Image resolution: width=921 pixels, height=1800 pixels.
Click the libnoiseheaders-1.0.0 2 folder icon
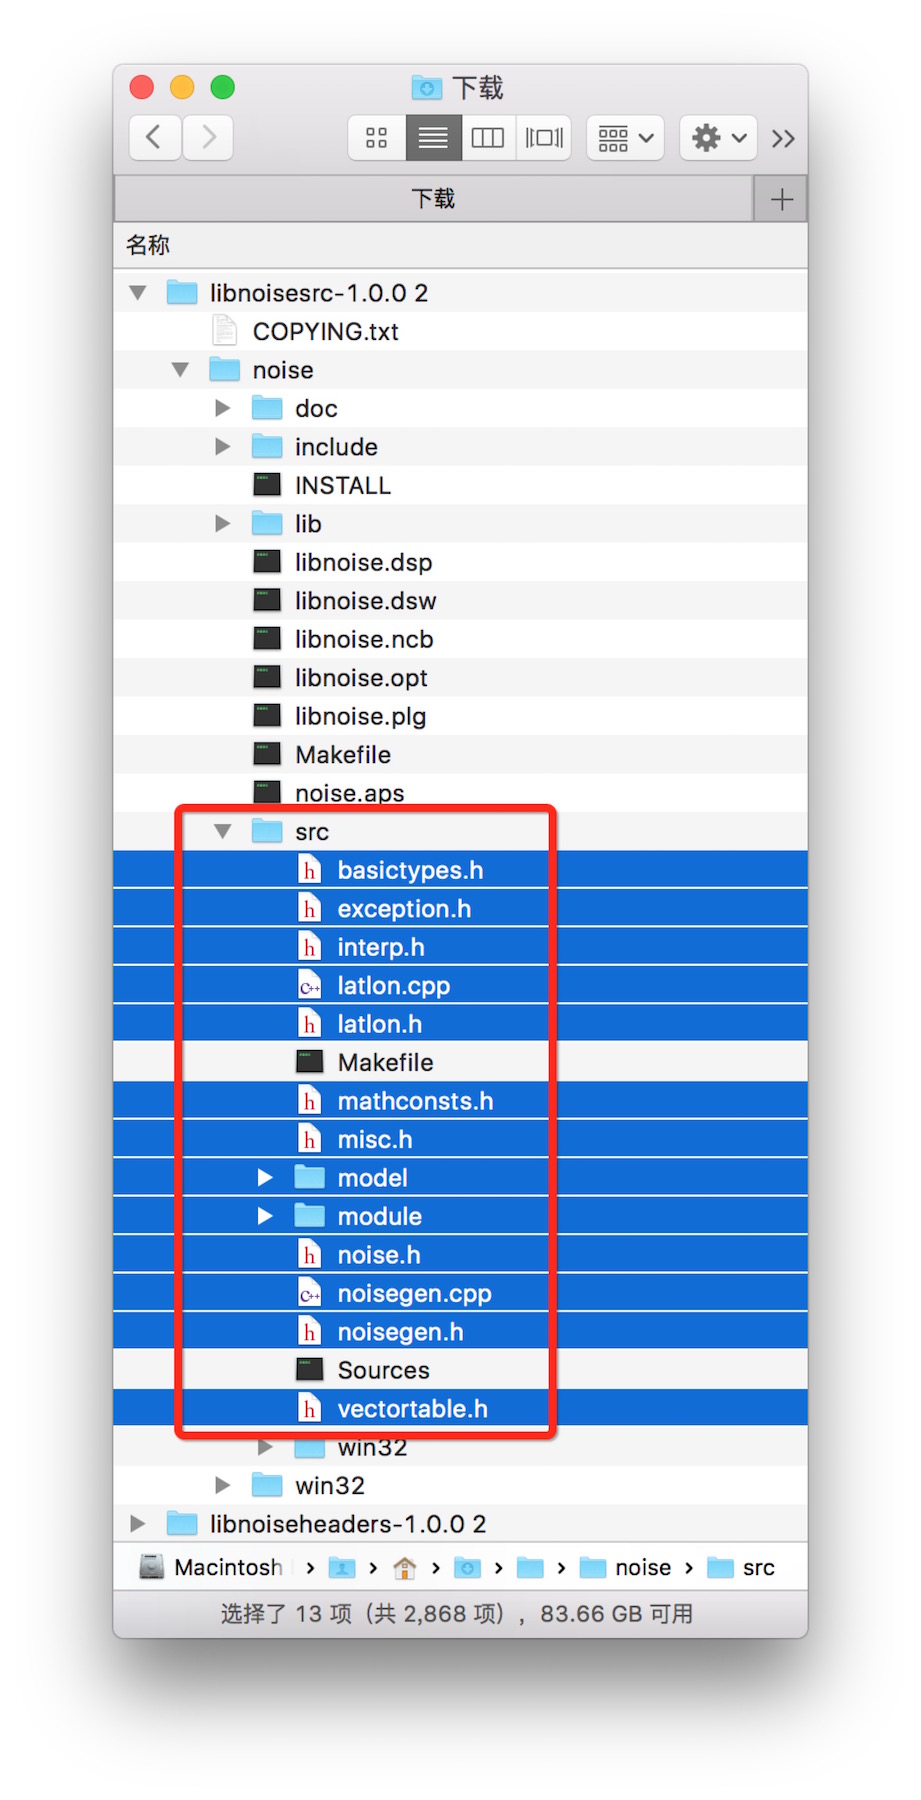[x=182, y=1523]
